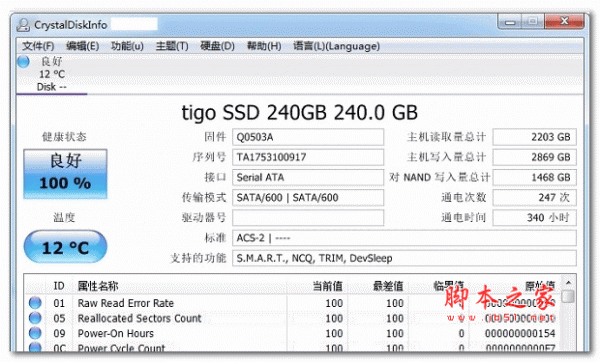Click the host writes value 2869 GB

(535, 157)
